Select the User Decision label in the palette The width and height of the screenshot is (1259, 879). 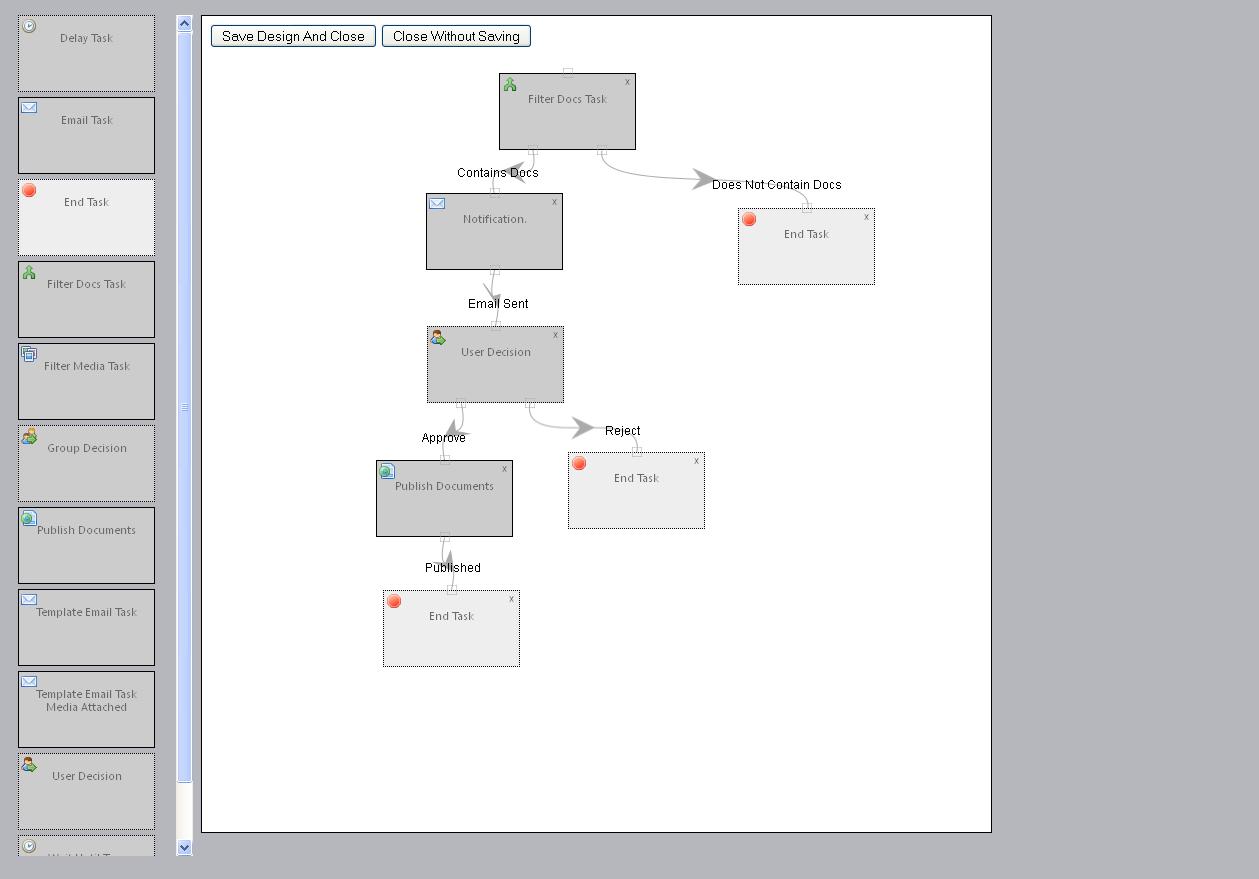point(87,776)
